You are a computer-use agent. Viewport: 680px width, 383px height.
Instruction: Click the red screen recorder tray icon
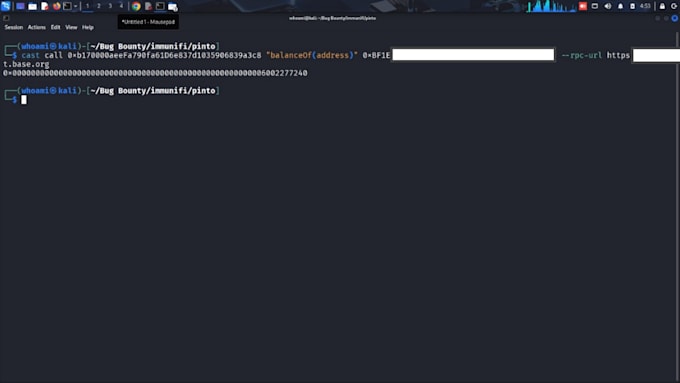pos(583,6)
